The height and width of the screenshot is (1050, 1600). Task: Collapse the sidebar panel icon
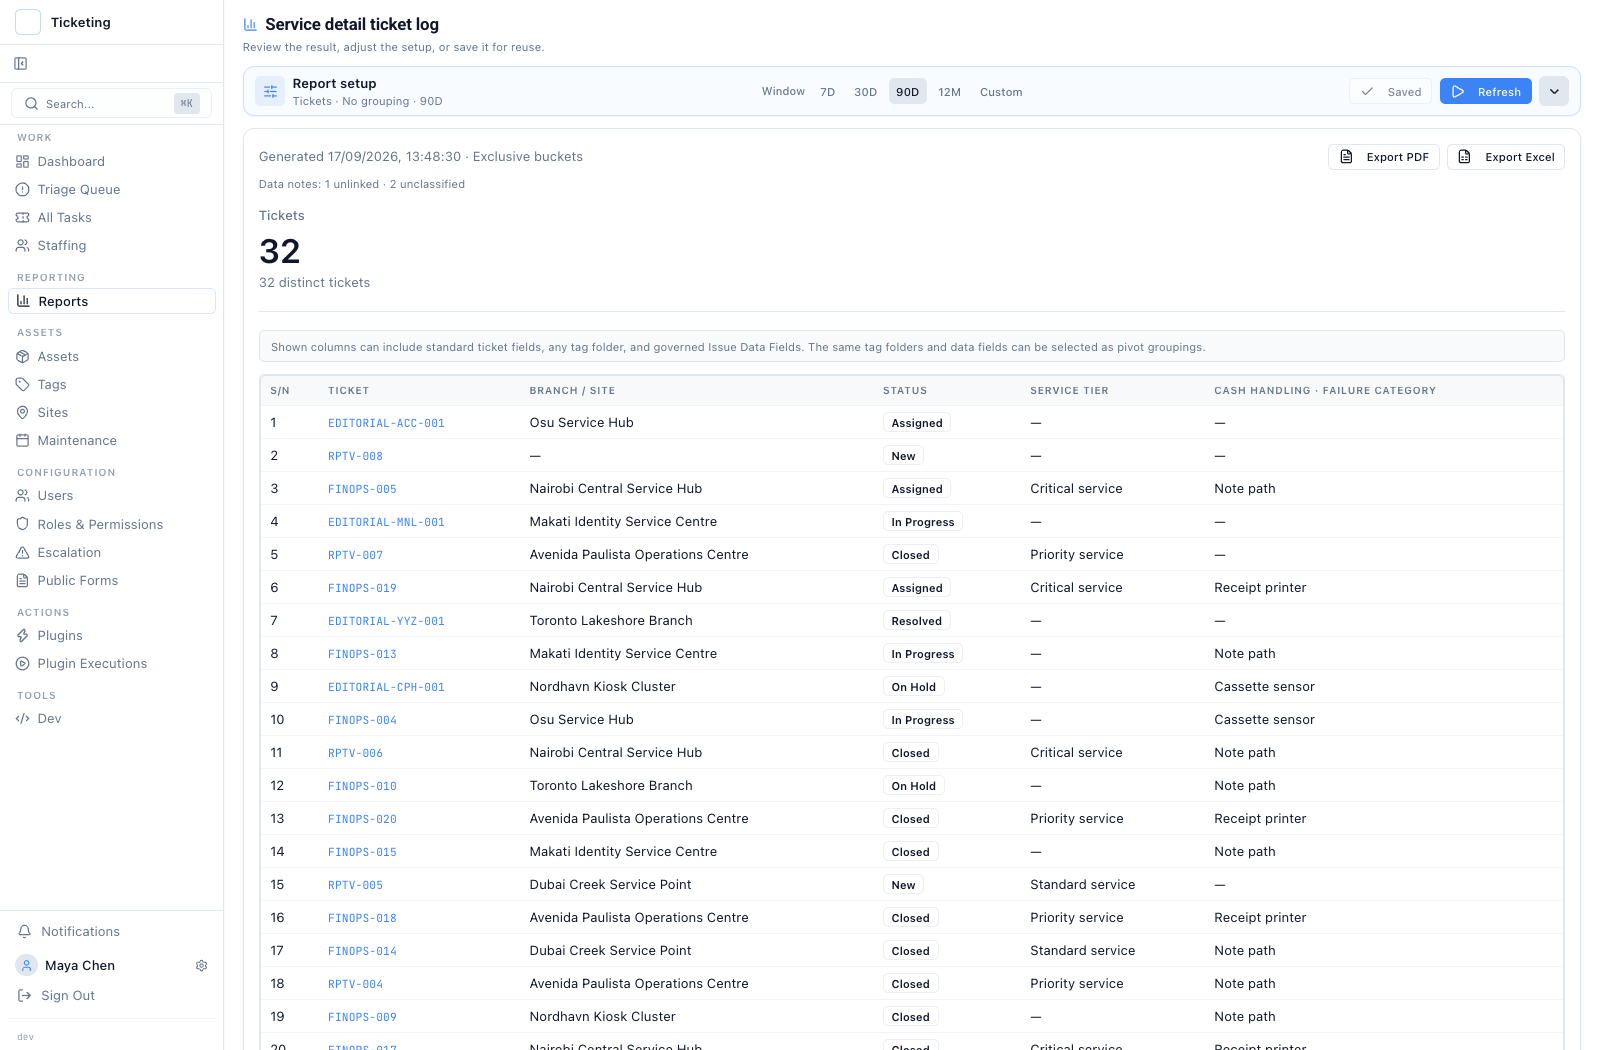(21, 64)
